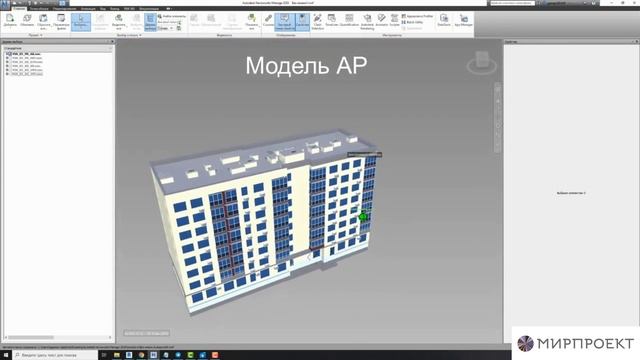Screen dimensions: 640x360
Task: Toggle Quick Properties (Быстрые свойства)
Action: click(285, 21)
